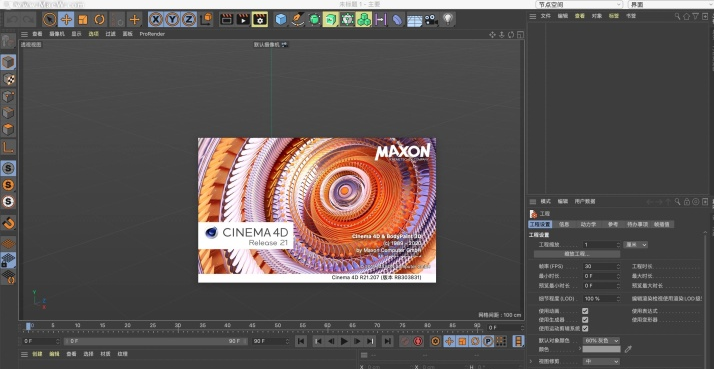
Task: Activate the Move tool in top toolbar
Action: point(66,20)
